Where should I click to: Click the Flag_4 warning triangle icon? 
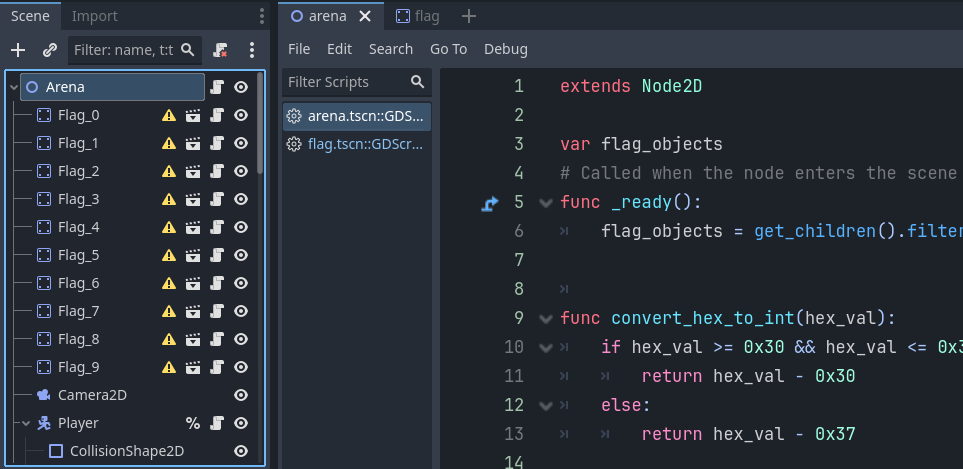point(168,228)
